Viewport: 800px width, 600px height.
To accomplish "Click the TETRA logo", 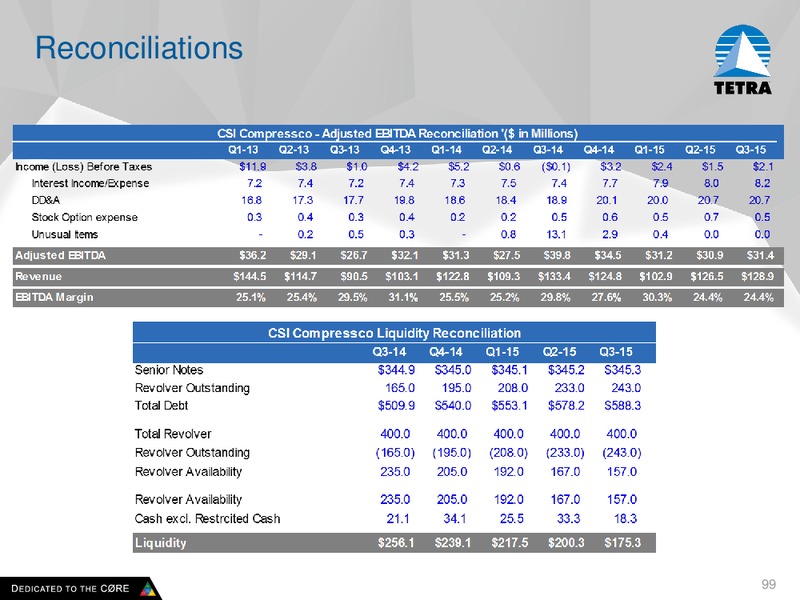I will (743, 60).
